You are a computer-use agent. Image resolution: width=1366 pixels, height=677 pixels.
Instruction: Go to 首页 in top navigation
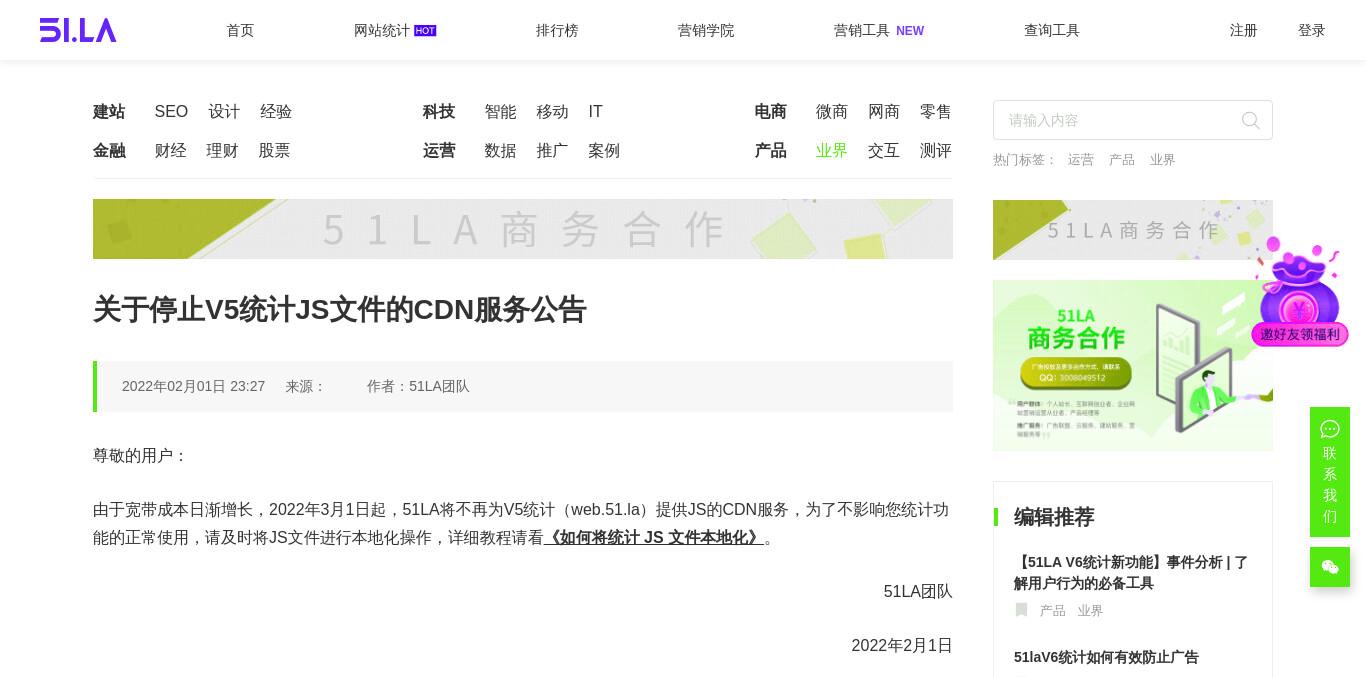pyautogui.click(x=240, y=30)
